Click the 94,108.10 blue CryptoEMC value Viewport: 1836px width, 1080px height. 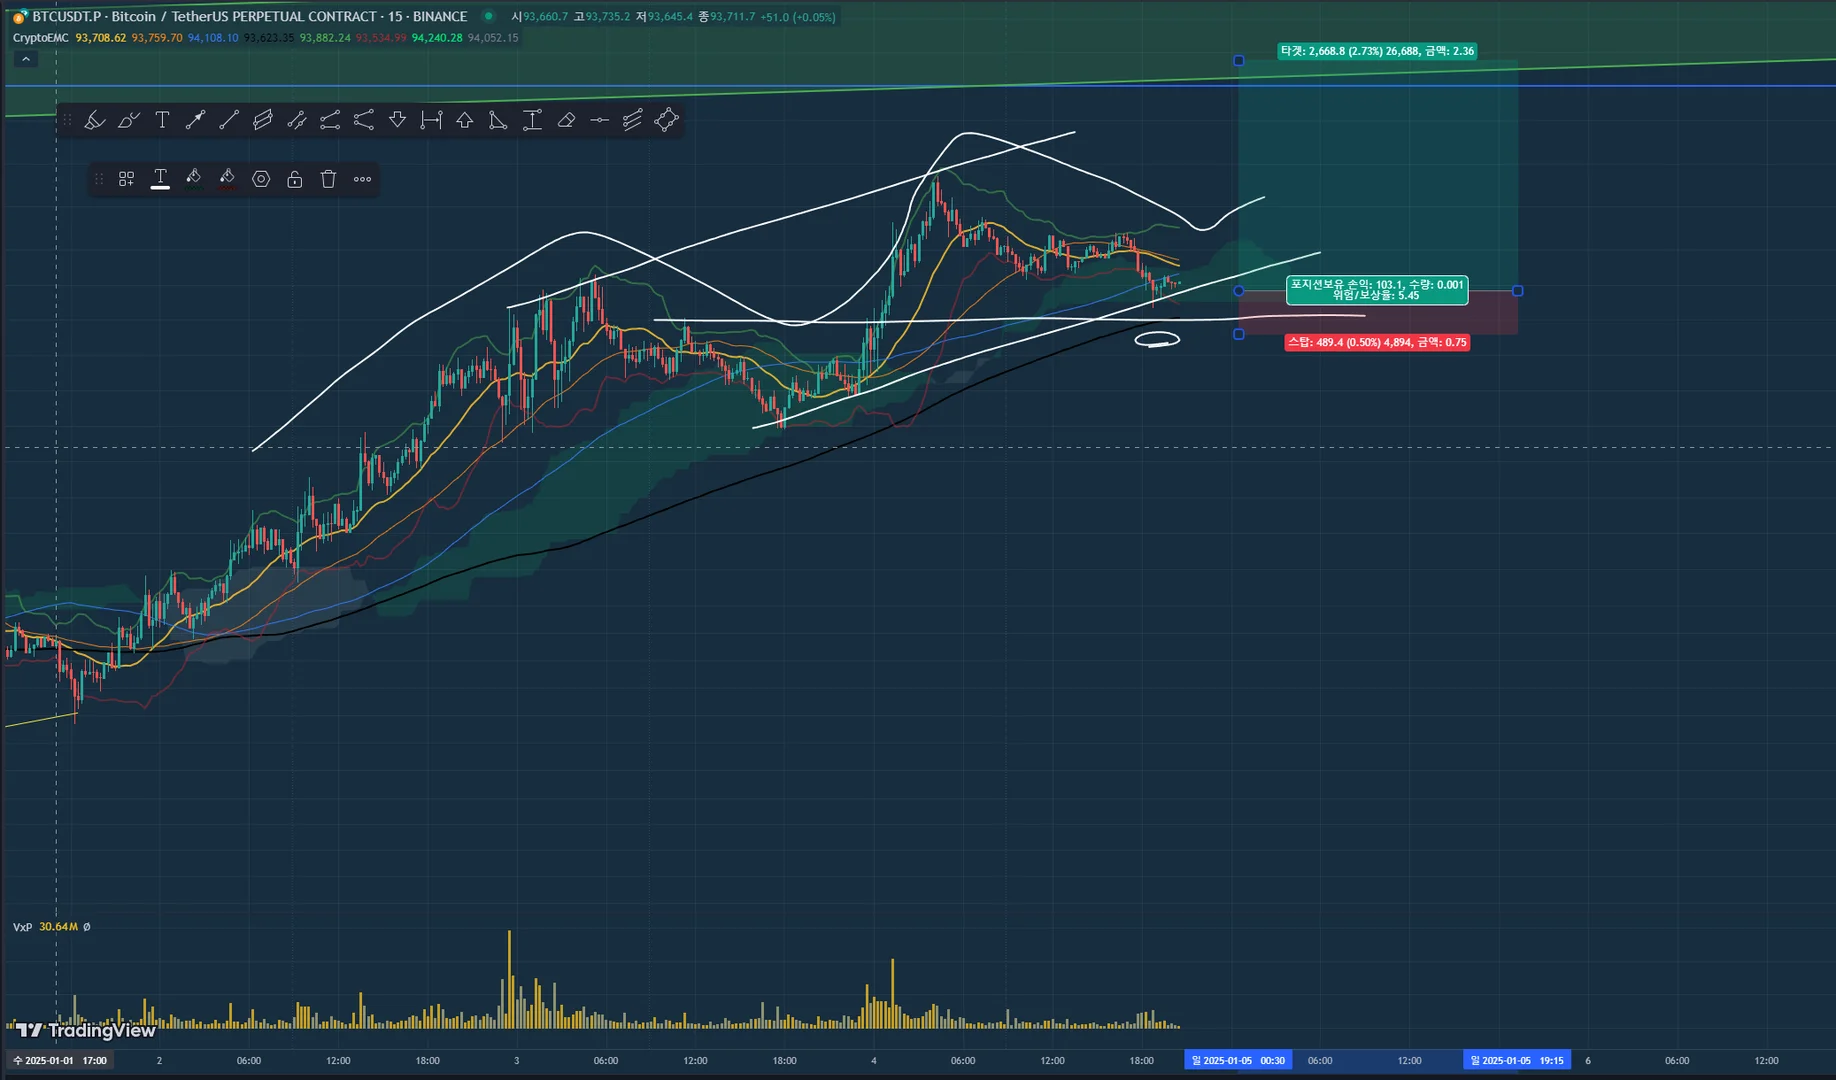coord(213,38)
